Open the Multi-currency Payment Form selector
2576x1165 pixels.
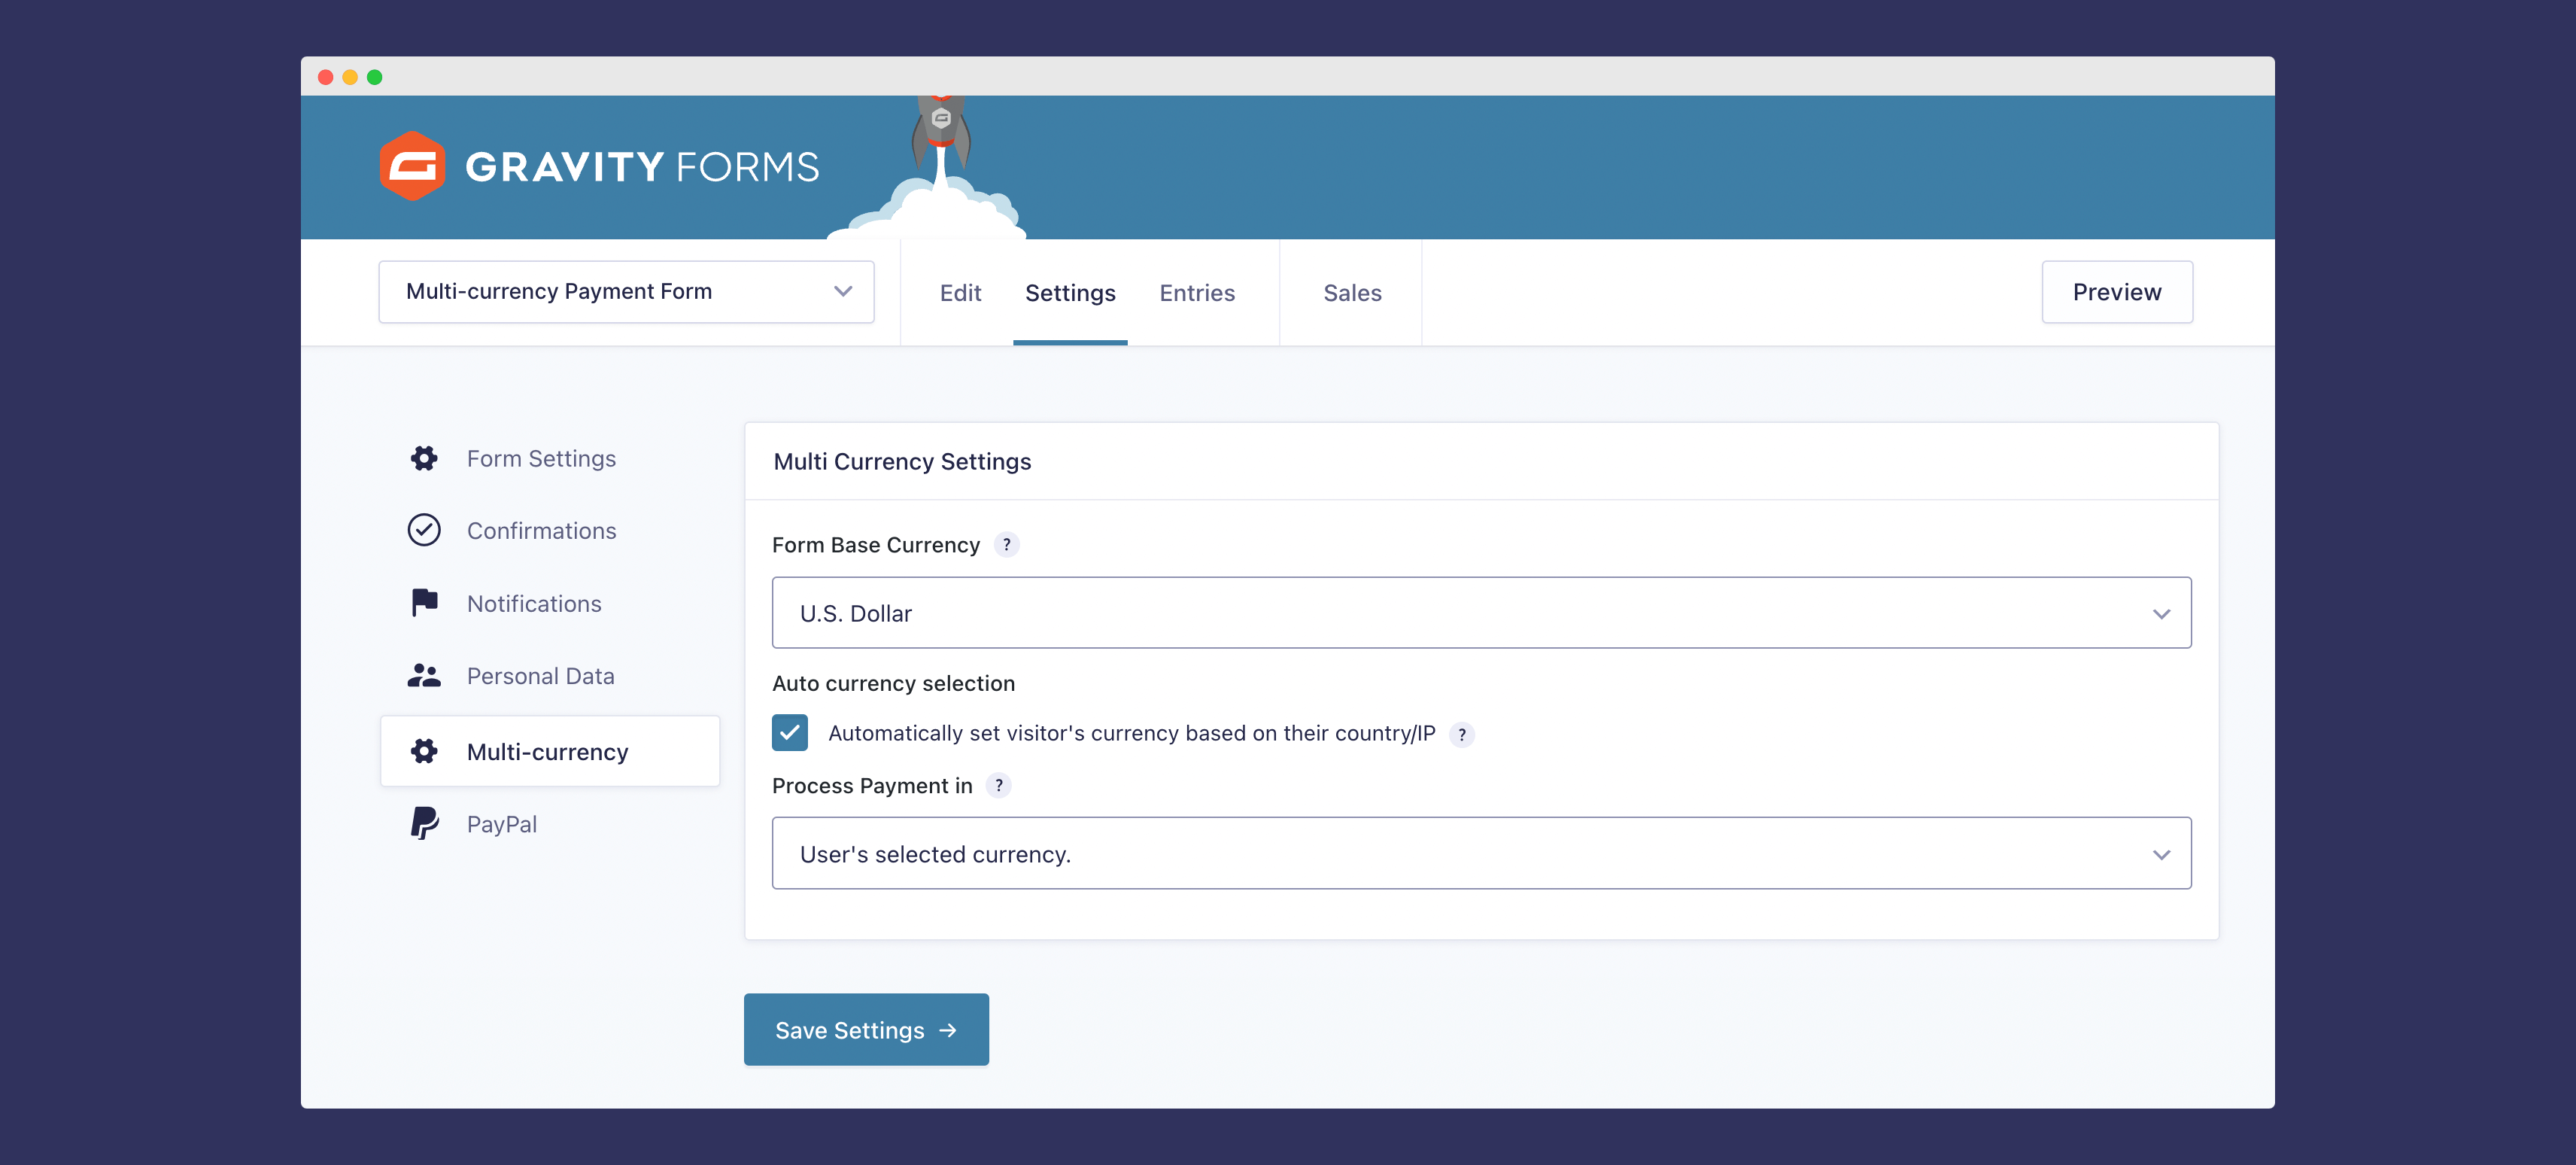pos(626,291)
